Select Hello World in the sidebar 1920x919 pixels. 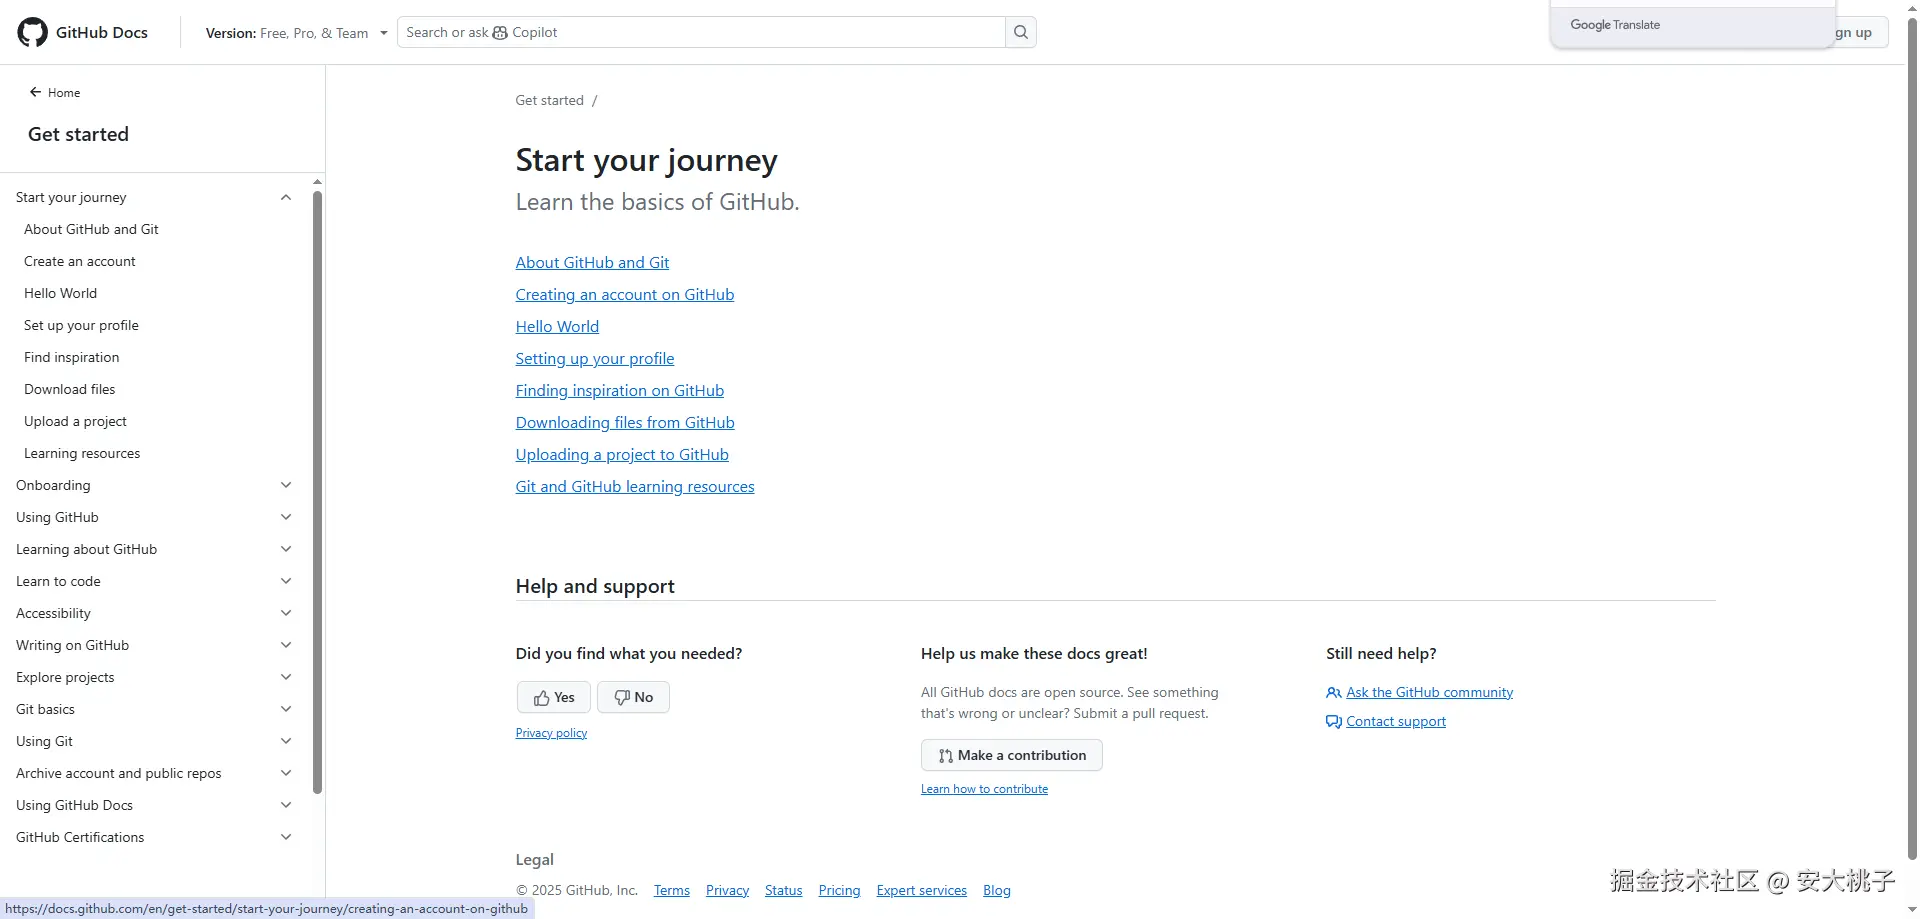[x=61, y=293]
